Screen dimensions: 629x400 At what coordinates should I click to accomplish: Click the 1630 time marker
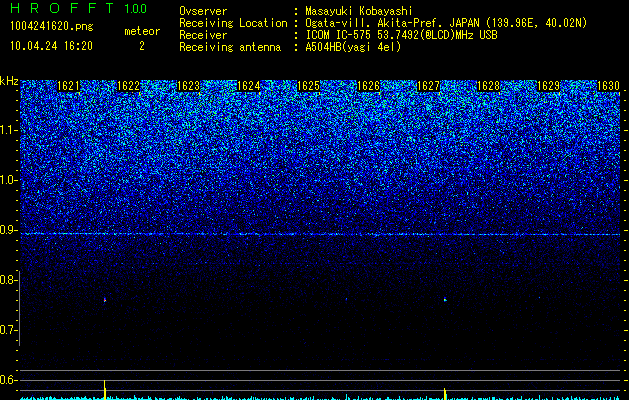[x=609, y=86]
